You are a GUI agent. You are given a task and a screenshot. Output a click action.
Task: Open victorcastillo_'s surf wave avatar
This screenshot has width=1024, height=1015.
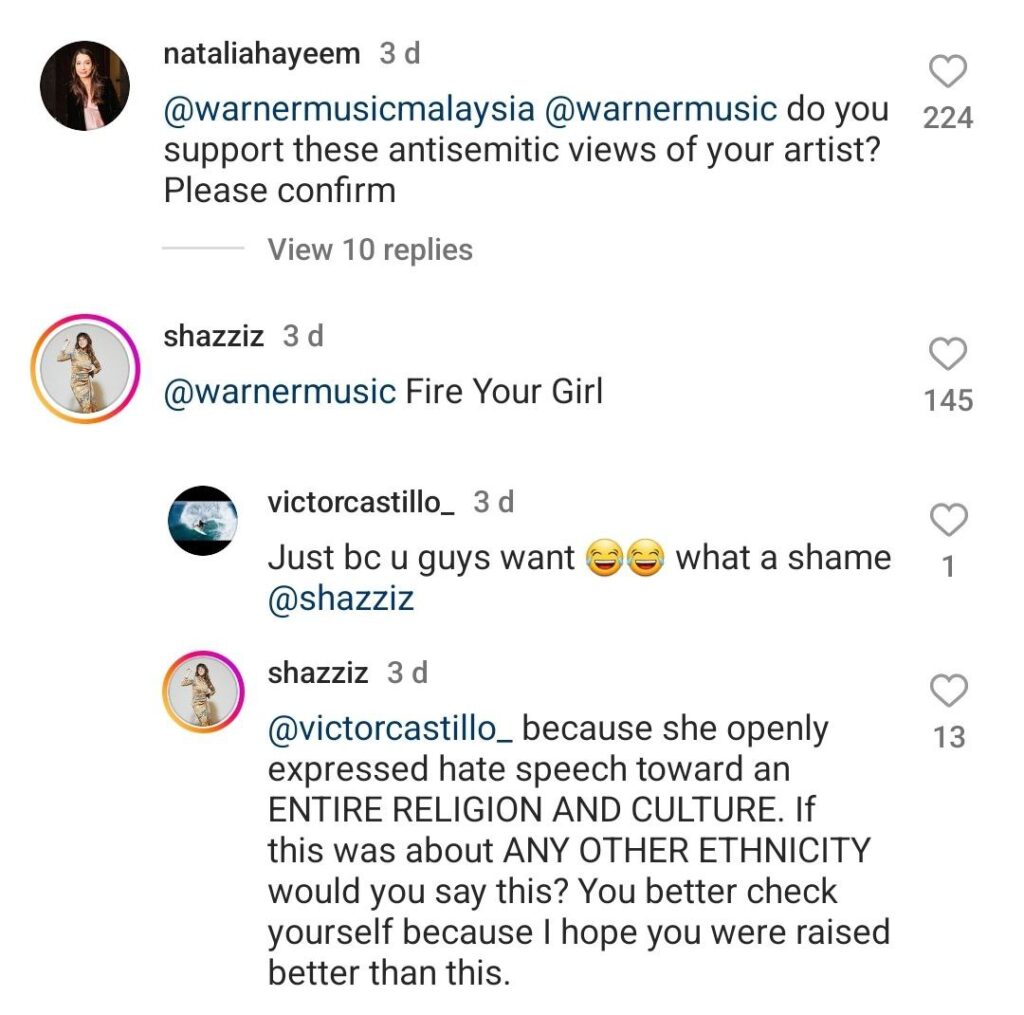coord(203,522)
